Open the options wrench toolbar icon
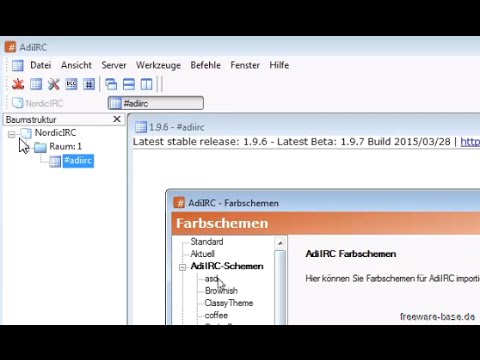The height and width of the screenshot is (360, 480). [x=53, y=84]
